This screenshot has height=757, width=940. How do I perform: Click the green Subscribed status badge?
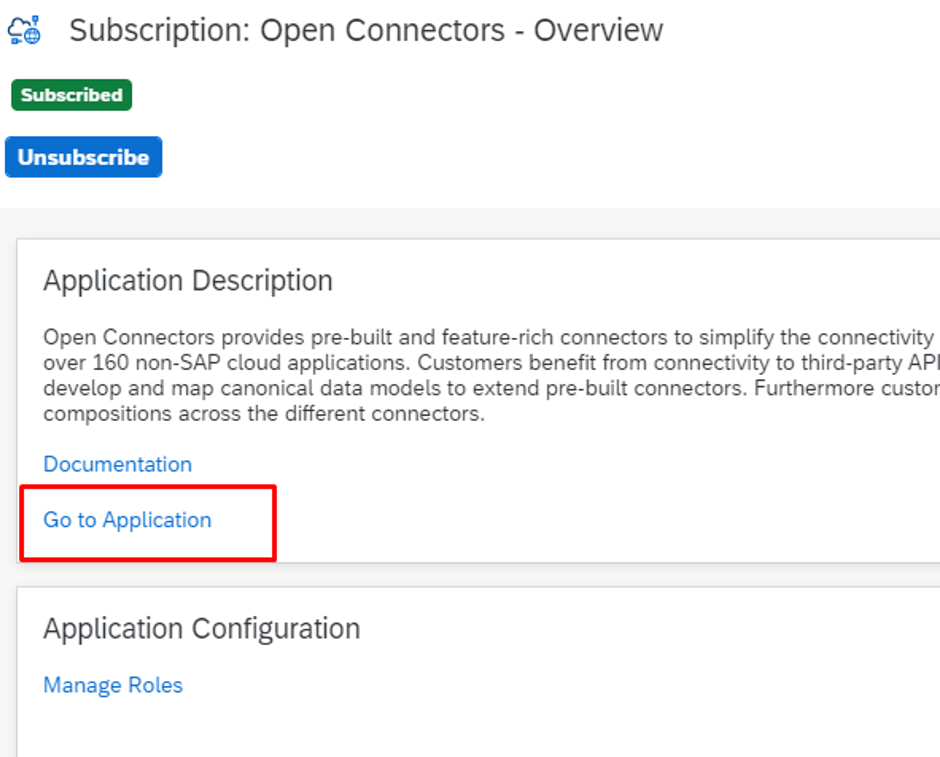pos(71,95)
